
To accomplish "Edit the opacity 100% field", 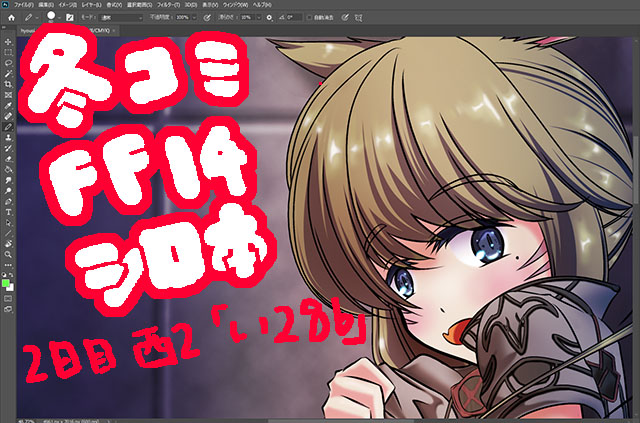I will [x=182, y=18].
